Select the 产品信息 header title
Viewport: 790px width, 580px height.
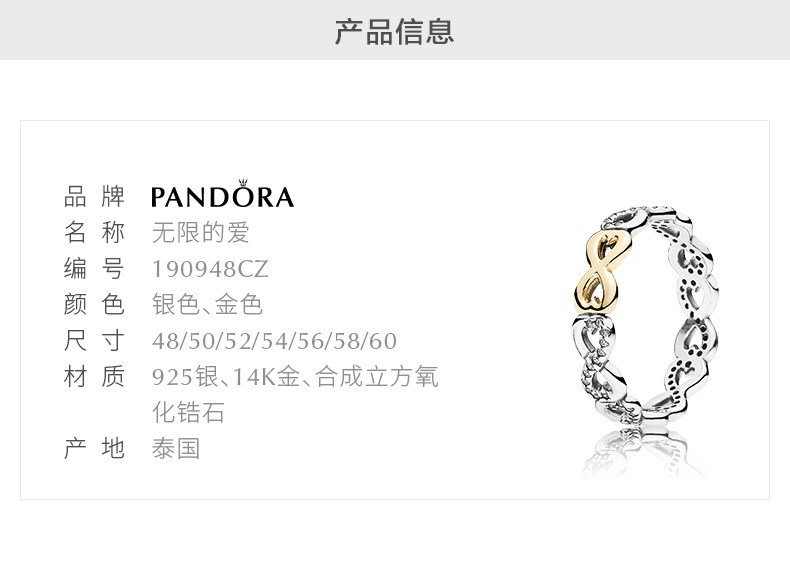tap(394, 31)
